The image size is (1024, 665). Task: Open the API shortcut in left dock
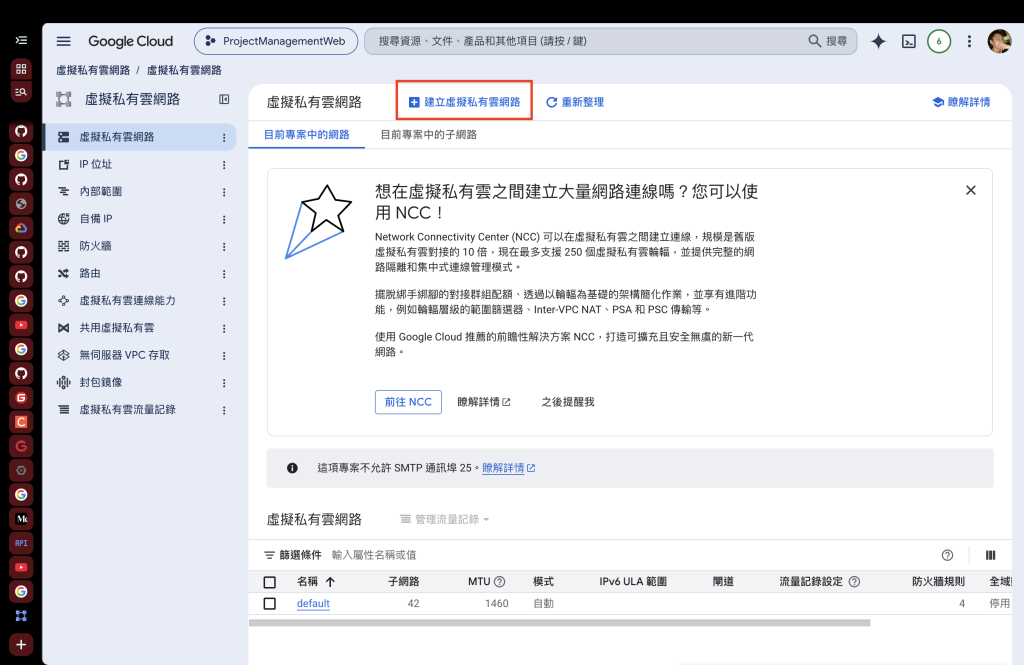(x=21, y=543)
